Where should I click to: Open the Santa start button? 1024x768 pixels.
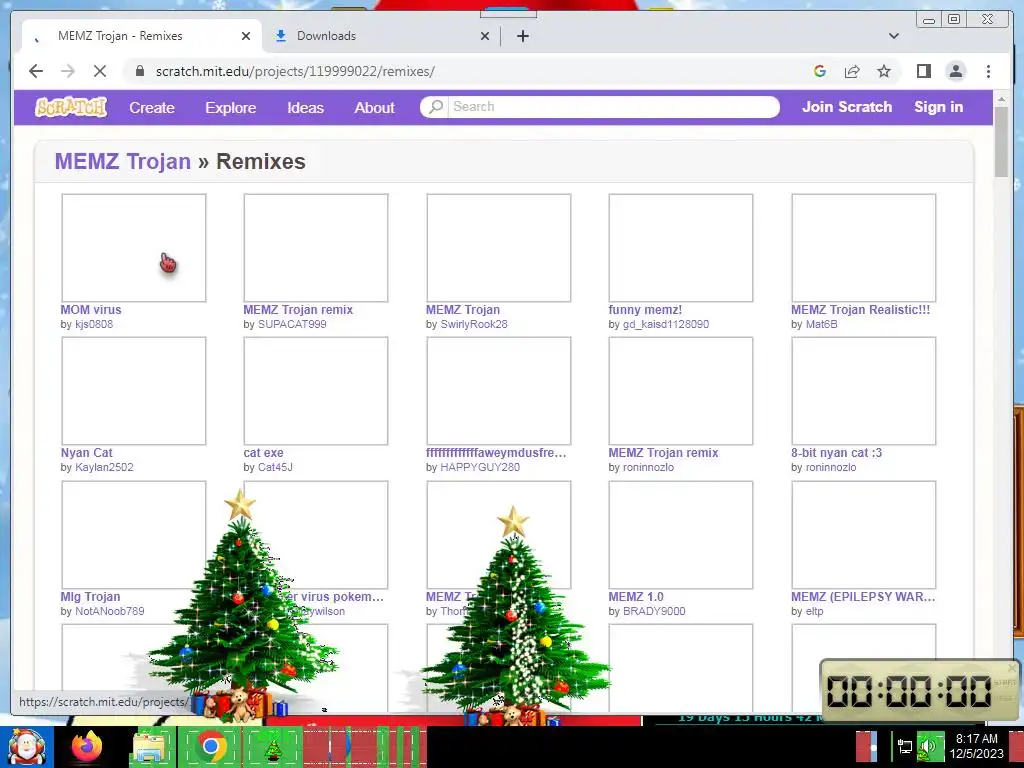pyautogui.click(x=26, y=746)
